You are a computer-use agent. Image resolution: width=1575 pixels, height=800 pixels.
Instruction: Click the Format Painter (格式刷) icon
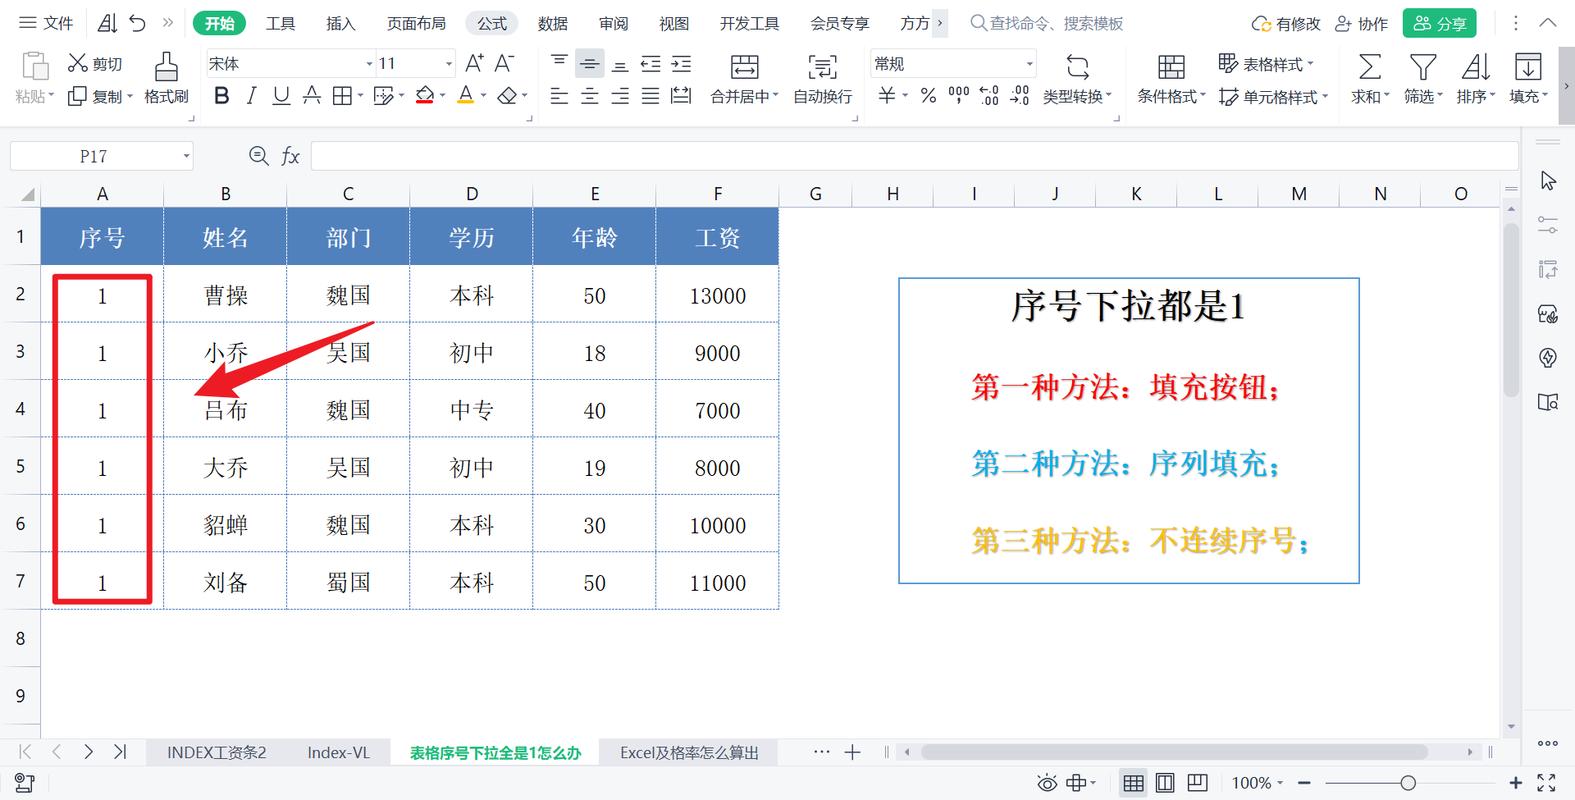pos(166,66)
